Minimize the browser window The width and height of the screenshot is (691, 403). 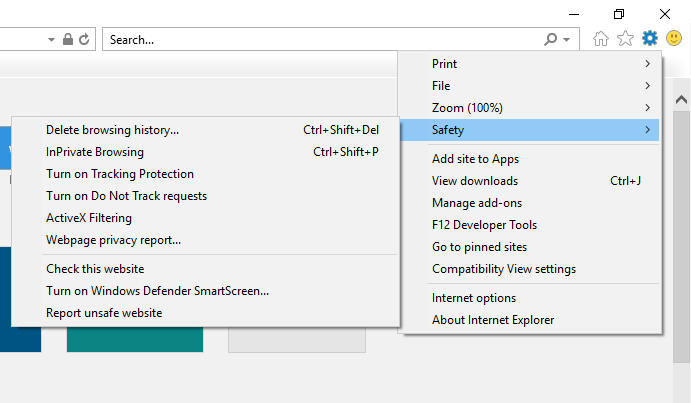tap(574, 14)
